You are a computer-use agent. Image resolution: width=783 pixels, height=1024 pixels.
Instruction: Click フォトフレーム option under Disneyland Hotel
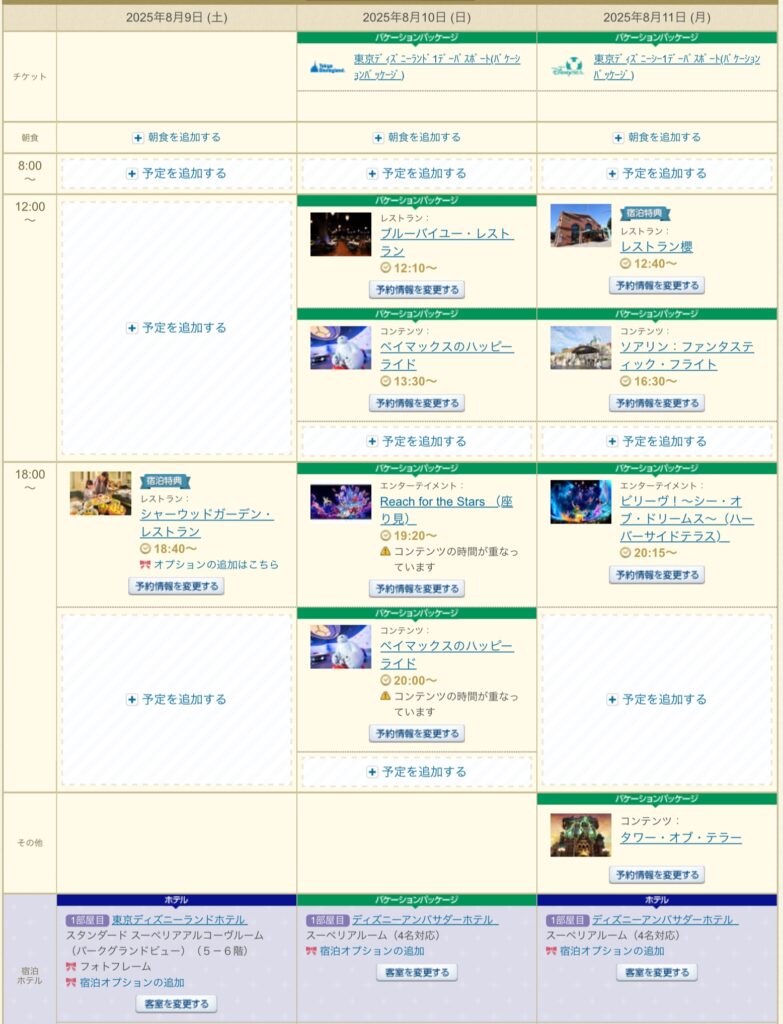(116, 967)
